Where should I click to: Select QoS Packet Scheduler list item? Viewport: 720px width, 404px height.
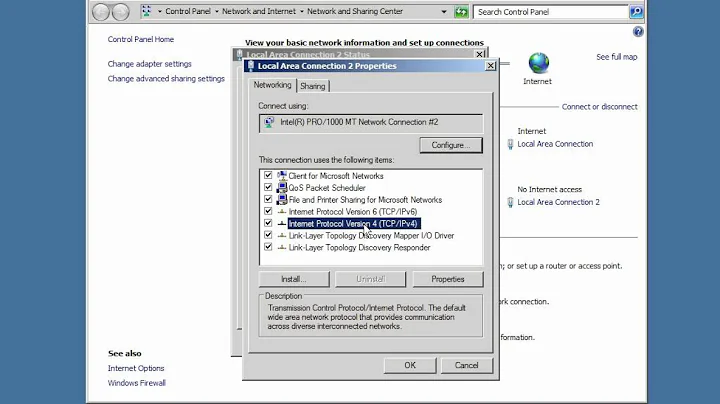[x=327, y=188]
